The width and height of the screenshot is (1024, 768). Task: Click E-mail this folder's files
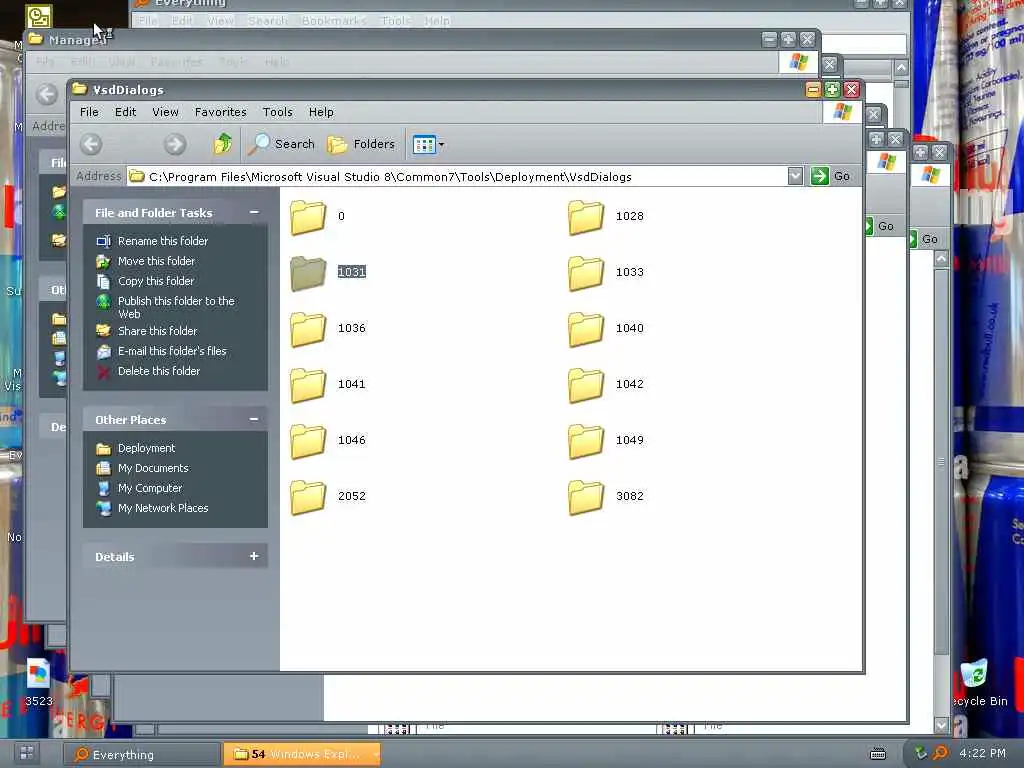point(172,351)
